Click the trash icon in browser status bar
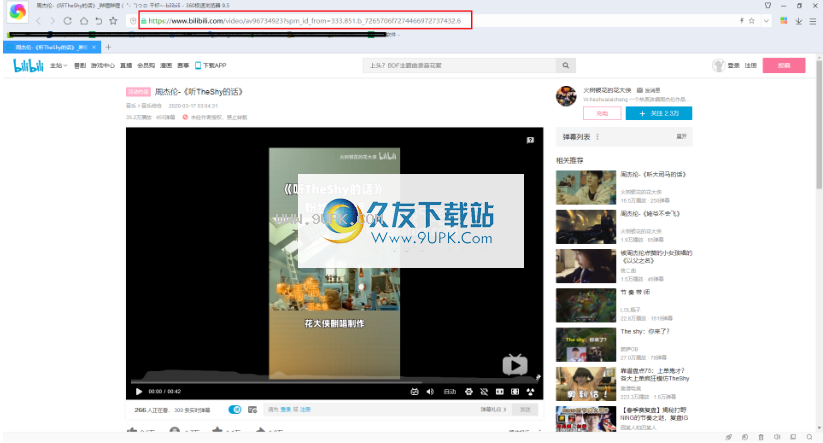The height and width of the screenshot is (443, 823). [x=761, y=437]
